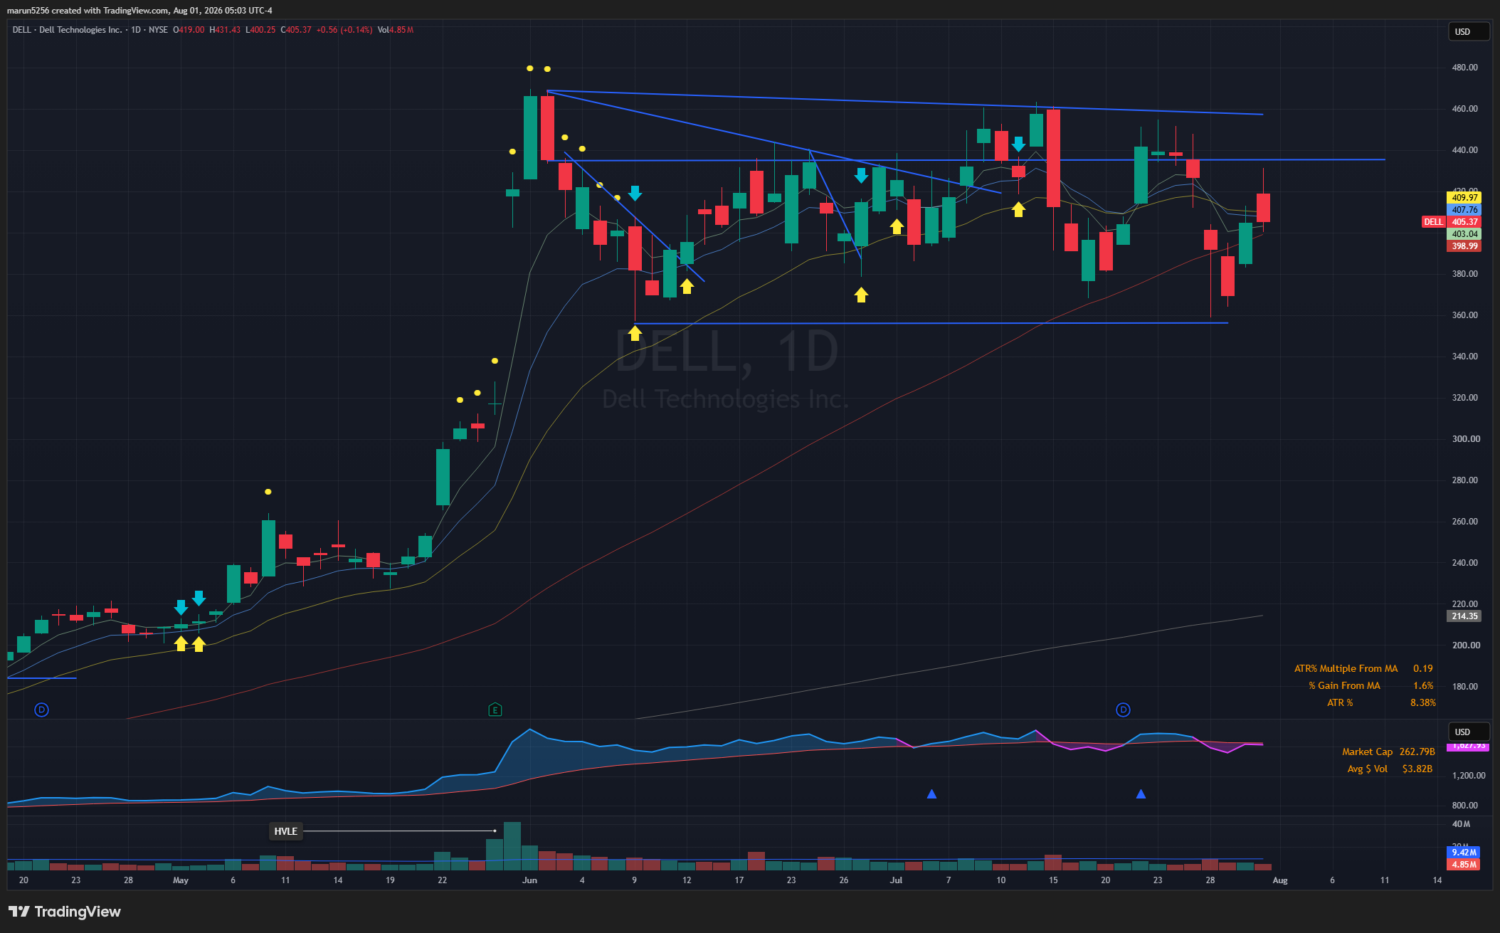Click the Vol 4.85M legend value
The height and width of the screenshot is (933, 1500).
[x=395, y=30]
